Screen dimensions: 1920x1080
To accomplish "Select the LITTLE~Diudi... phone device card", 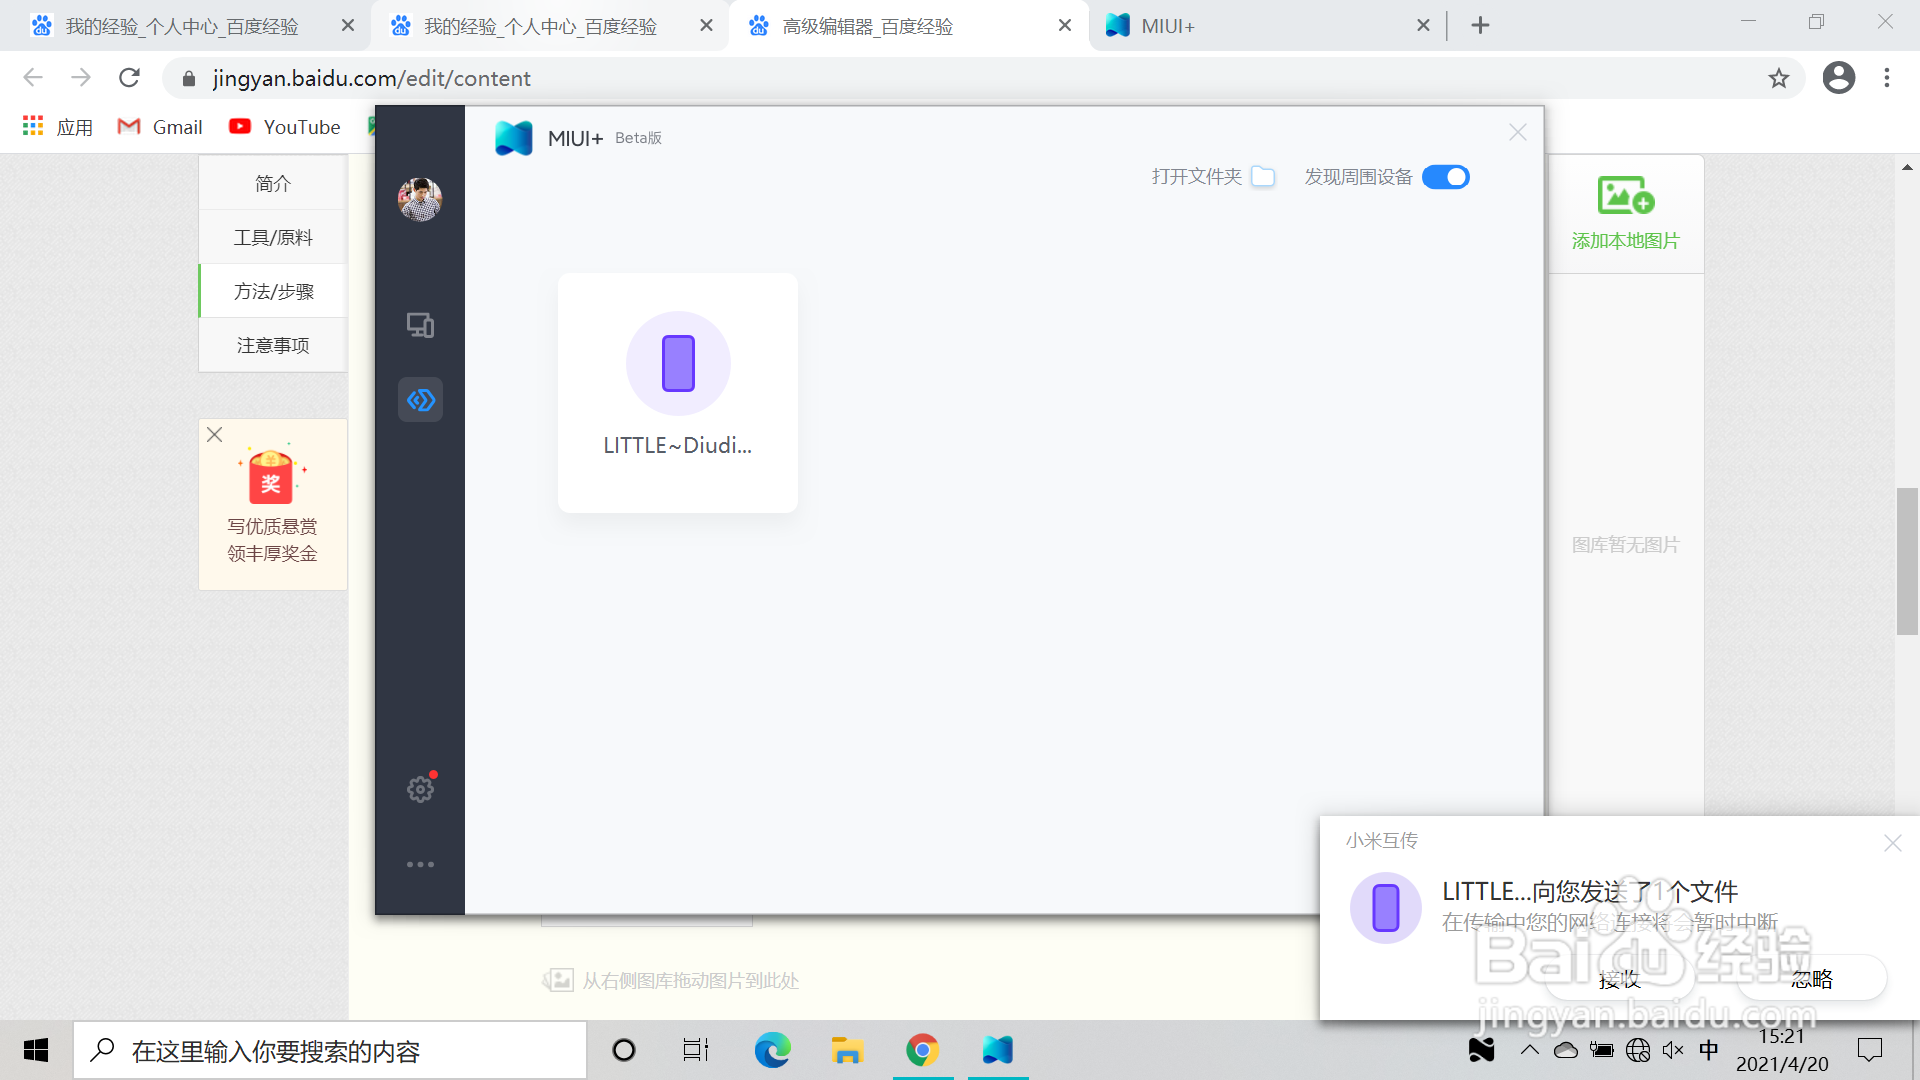I will point(678,392).
